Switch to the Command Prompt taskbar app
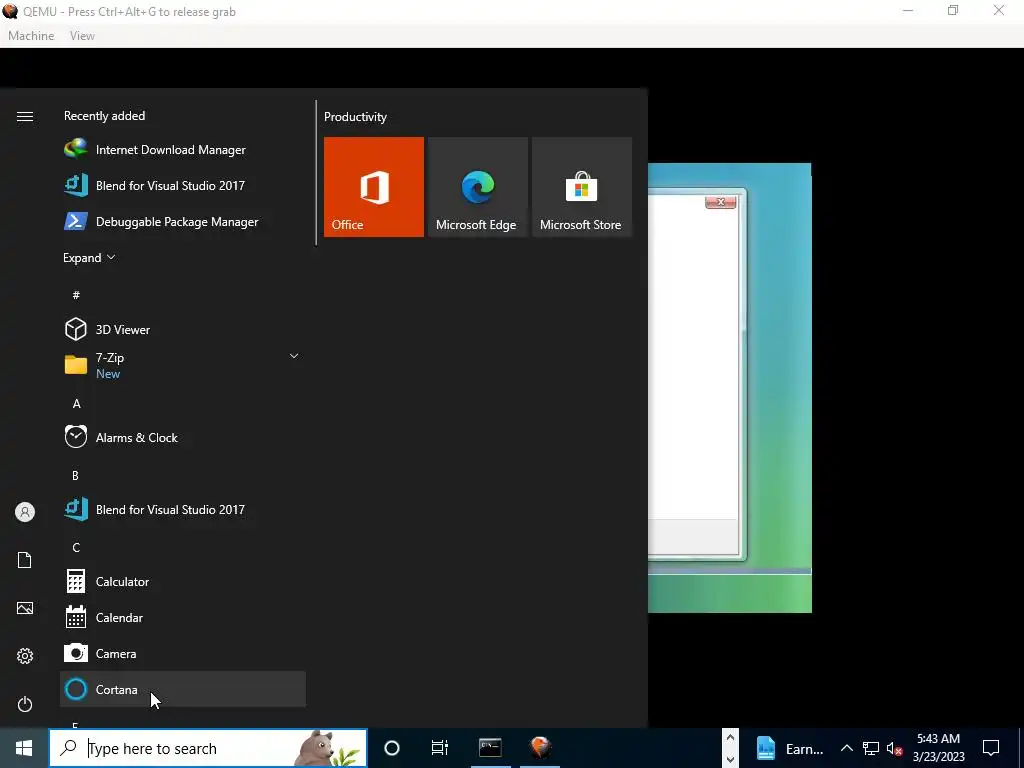The image size is (1024, 768). [x=490, y=748]
